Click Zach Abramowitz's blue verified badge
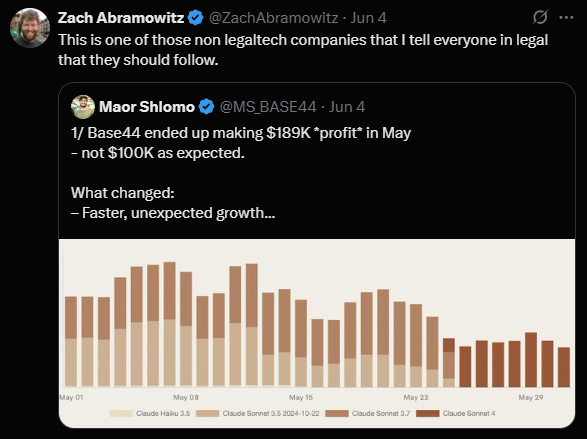This screenshot has height=439, width=587. (195, 18)
